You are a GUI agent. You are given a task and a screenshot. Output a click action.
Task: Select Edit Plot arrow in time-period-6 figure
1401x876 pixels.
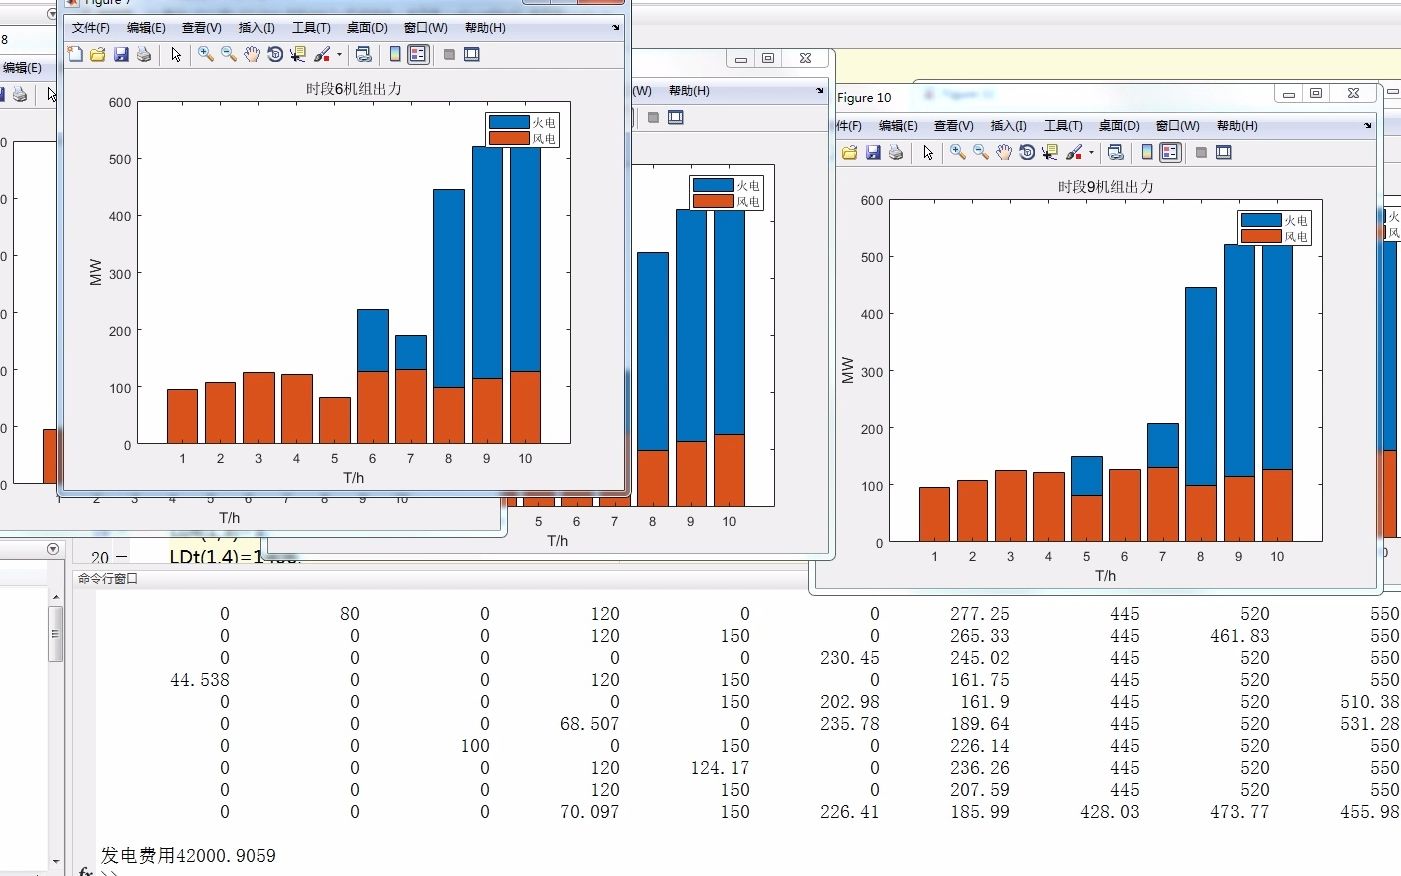coord(176,54)
